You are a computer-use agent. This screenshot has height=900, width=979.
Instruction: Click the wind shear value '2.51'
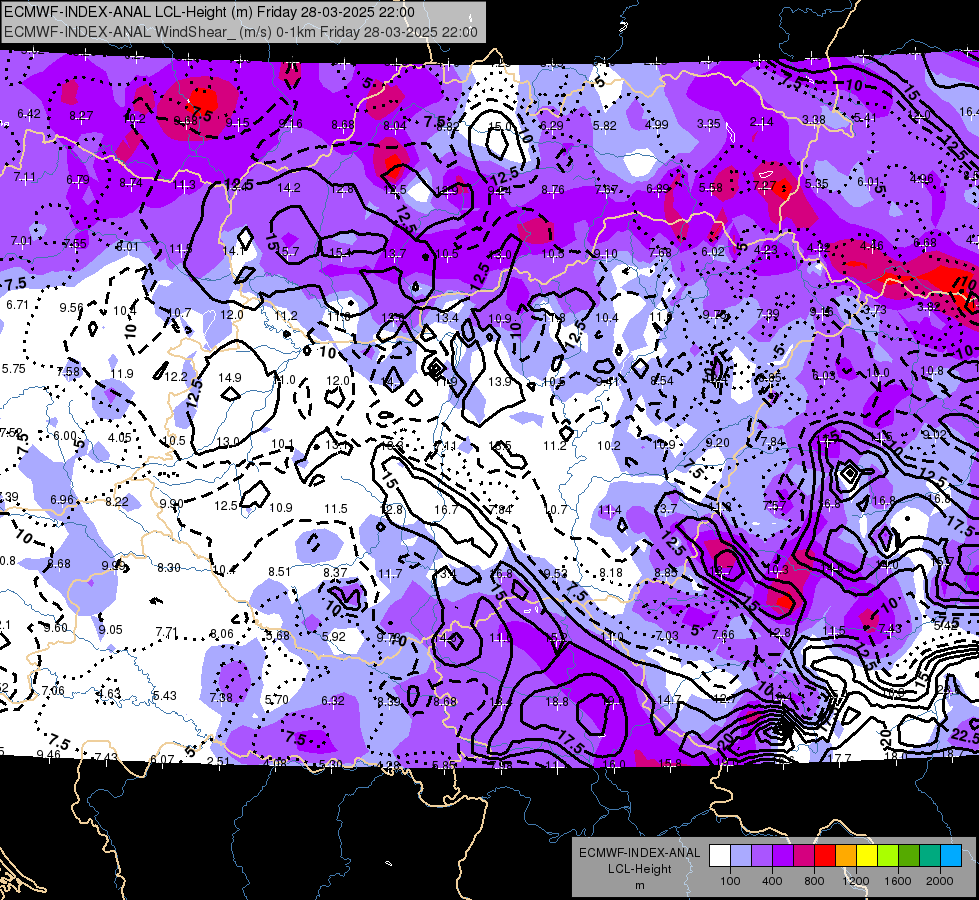click(219, 761)
